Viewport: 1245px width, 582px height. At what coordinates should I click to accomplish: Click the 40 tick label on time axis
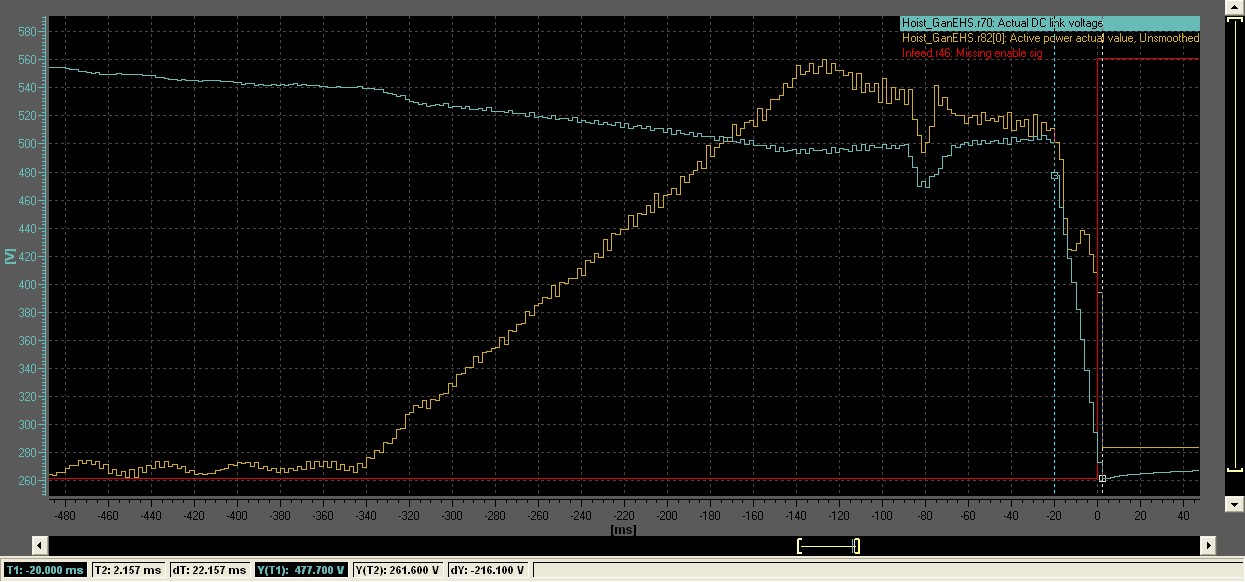1183,516
